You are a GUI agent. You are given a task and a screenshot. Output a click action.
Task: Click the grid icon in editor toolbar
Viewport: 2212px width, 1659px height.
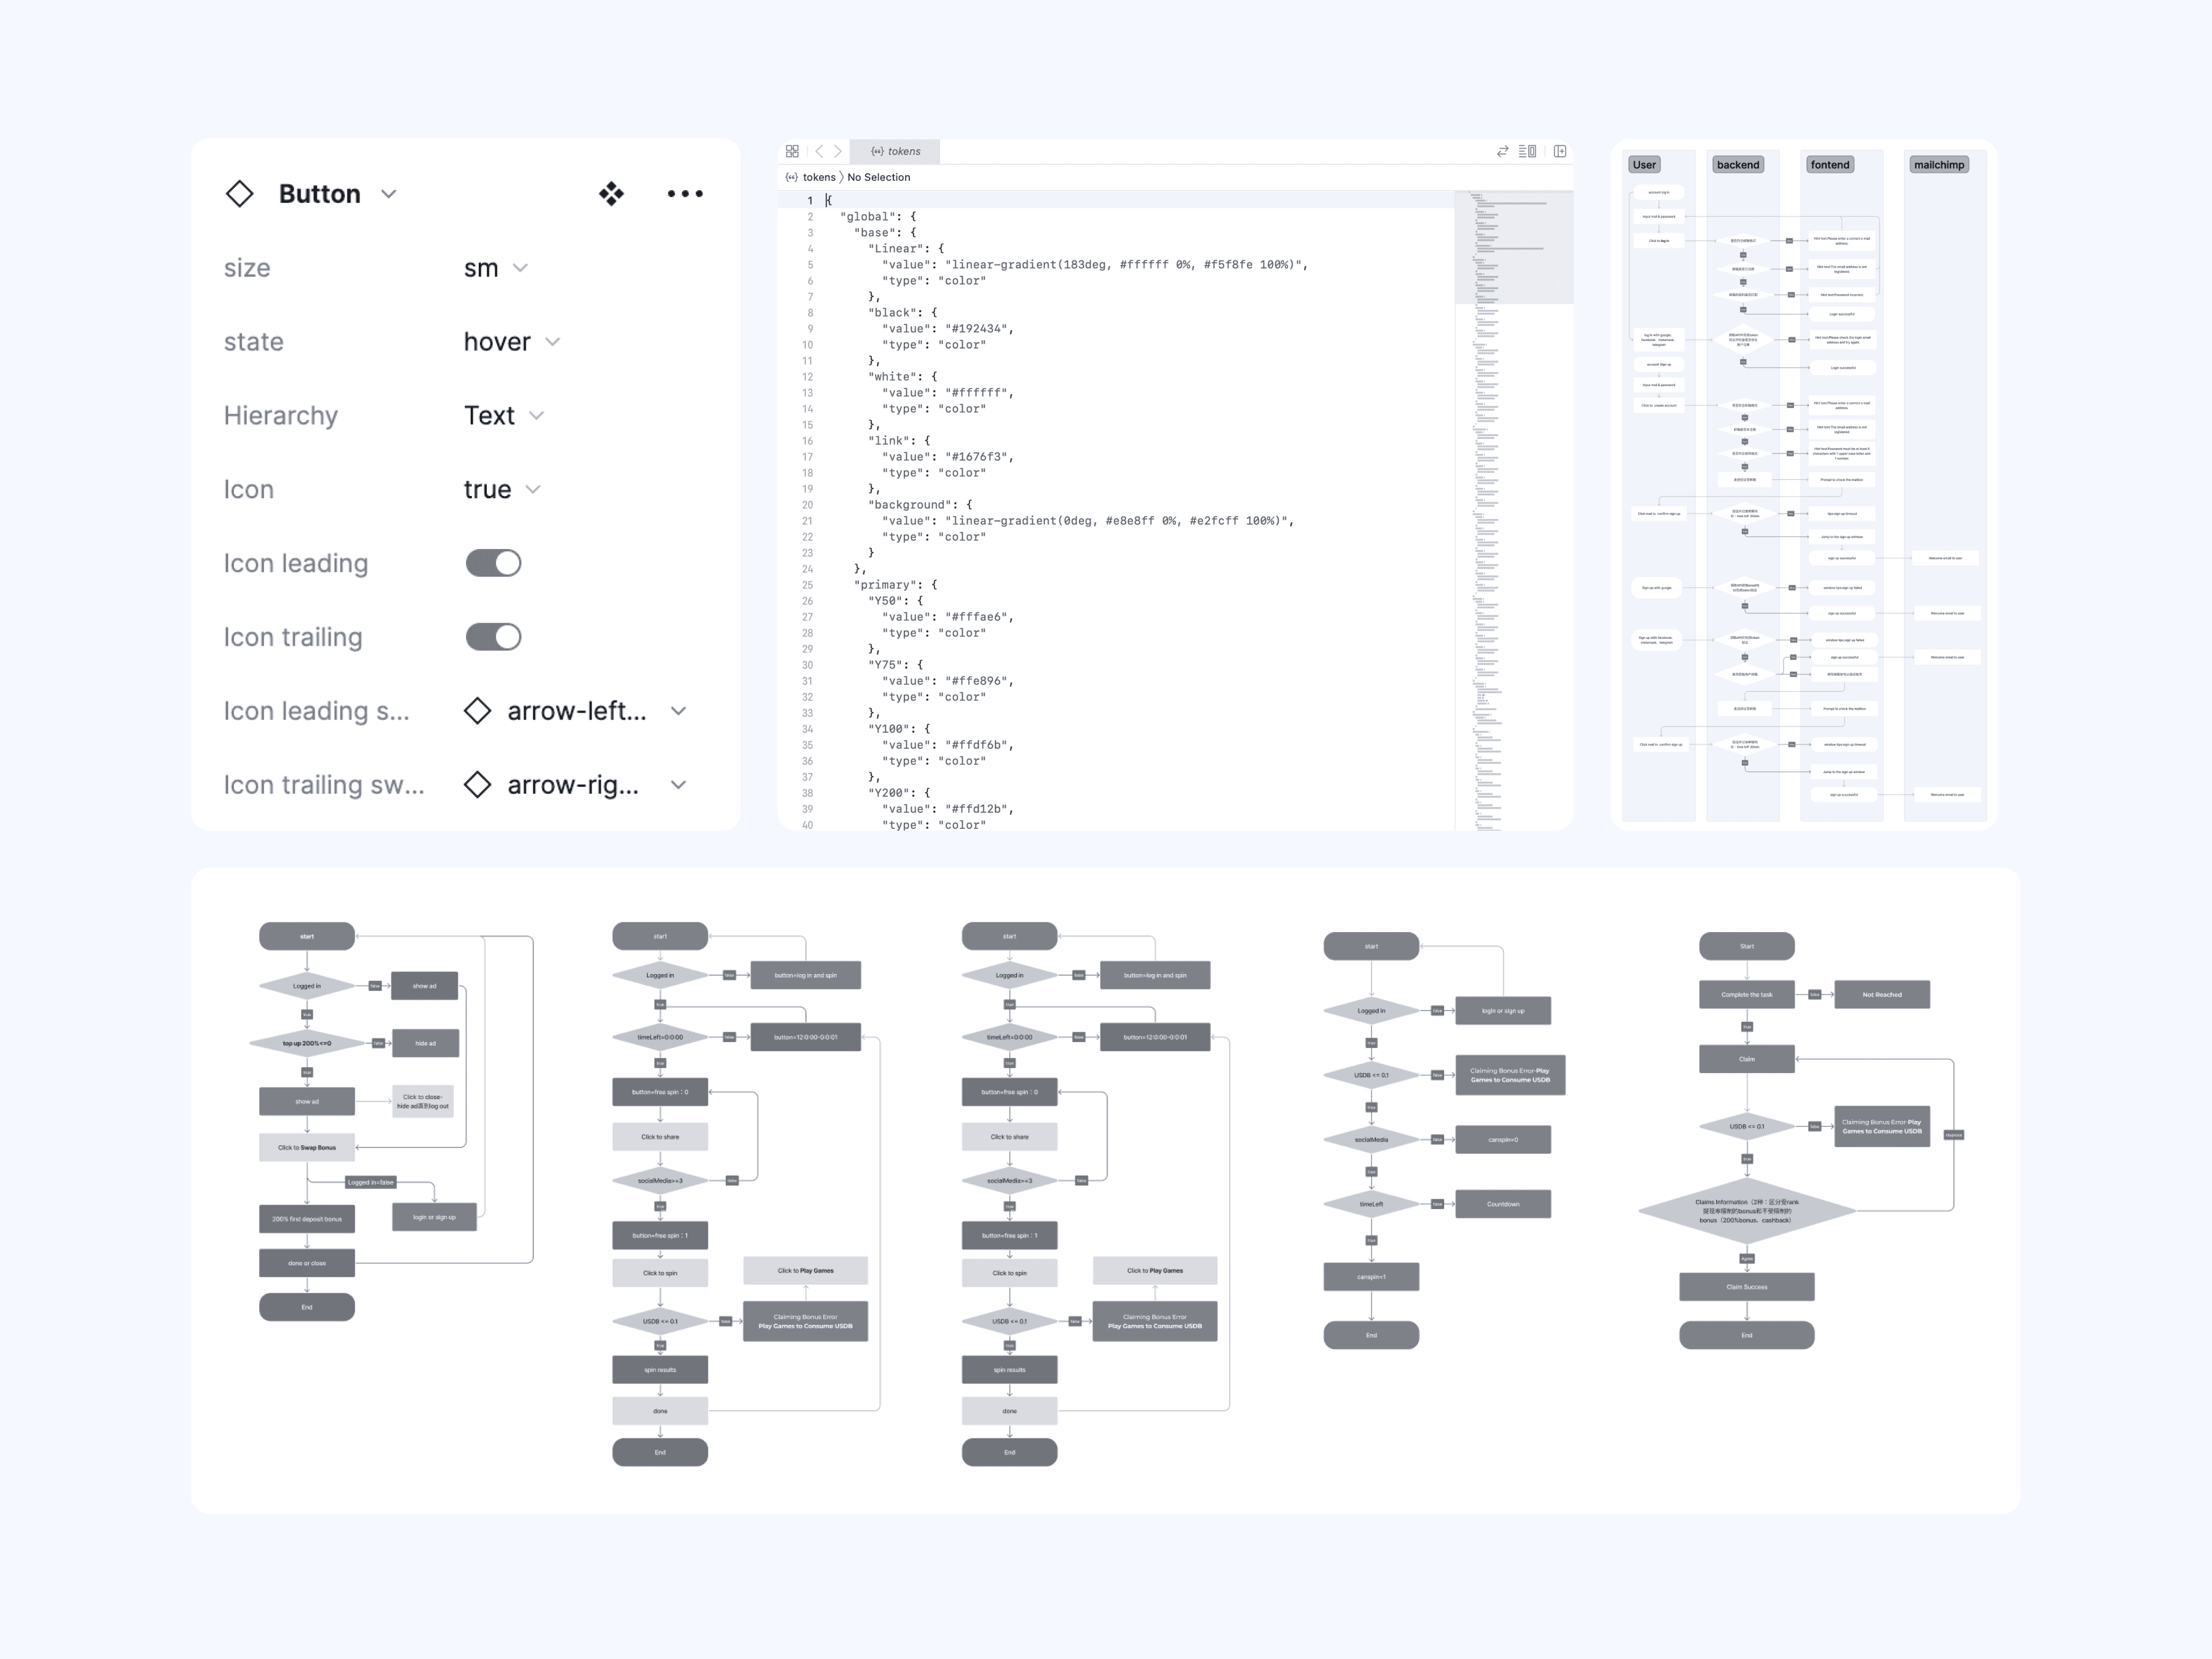792,151
